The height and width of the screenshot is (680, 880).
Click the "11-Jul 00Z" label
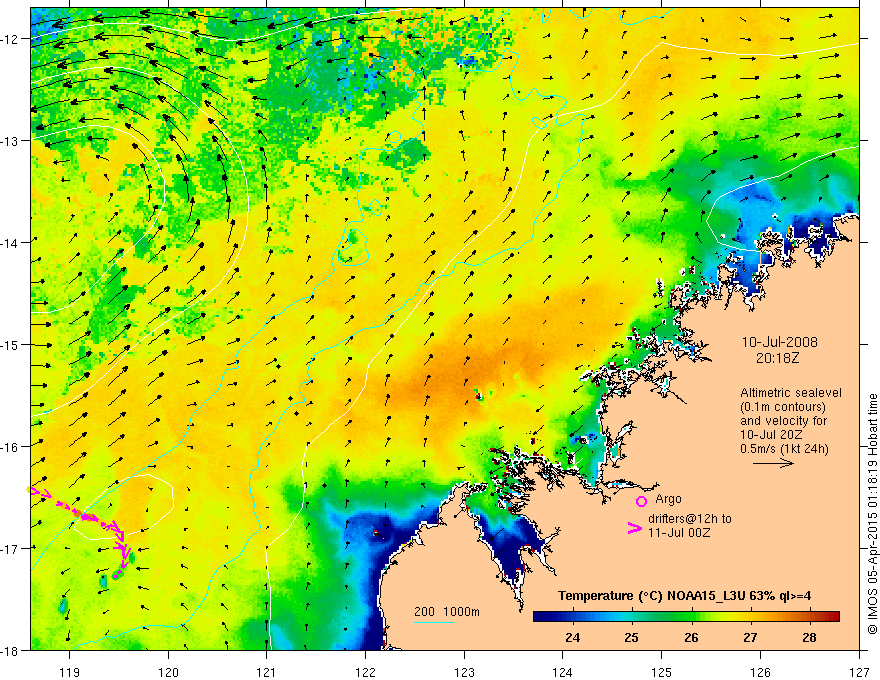(679, 532)
